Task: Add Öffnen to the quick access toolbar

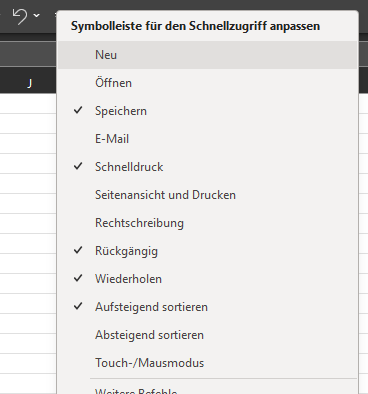Action: pyautogui.click(x=207, y=83)
